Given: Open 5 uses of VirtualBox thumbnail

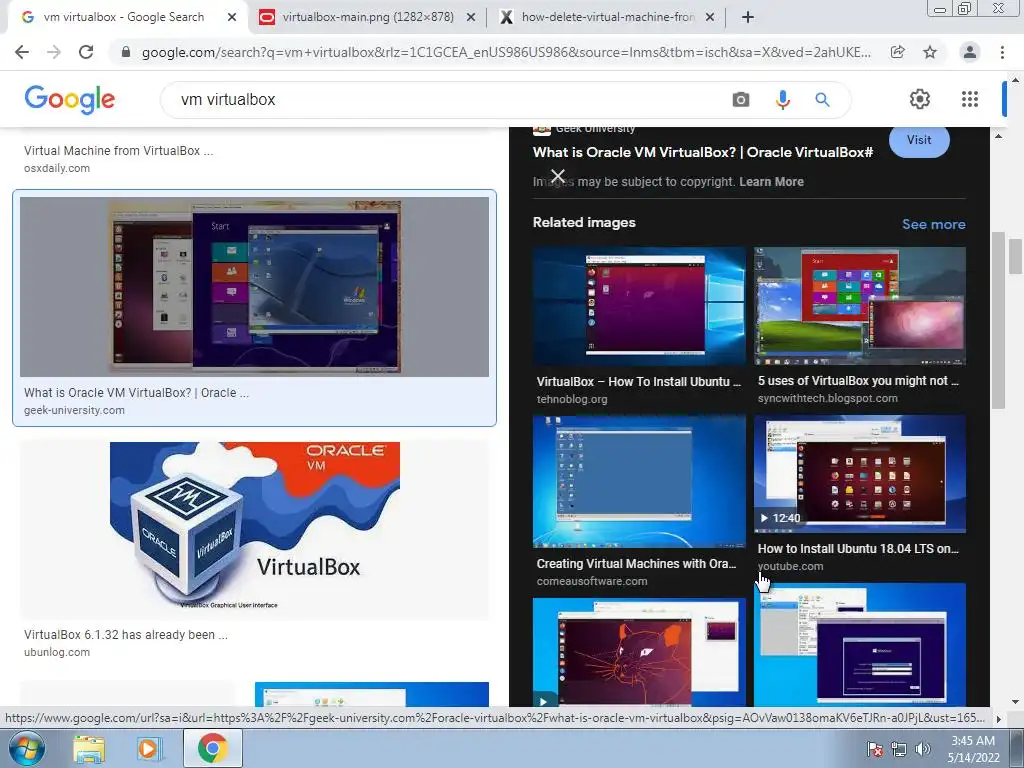Looking at the screenshot, I should click(x=859, y=306).
